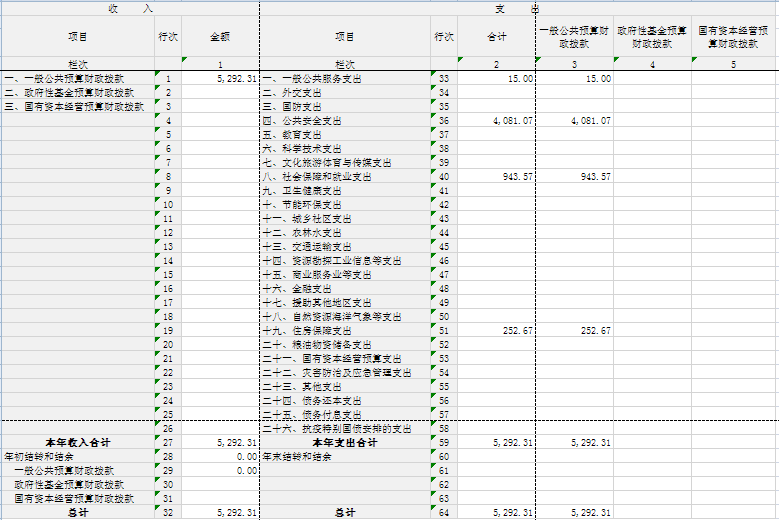The width and height of the screenshot is (779, 520).
Task: Click the 本年收入合计 cell
Action: [x=78, y=443]
